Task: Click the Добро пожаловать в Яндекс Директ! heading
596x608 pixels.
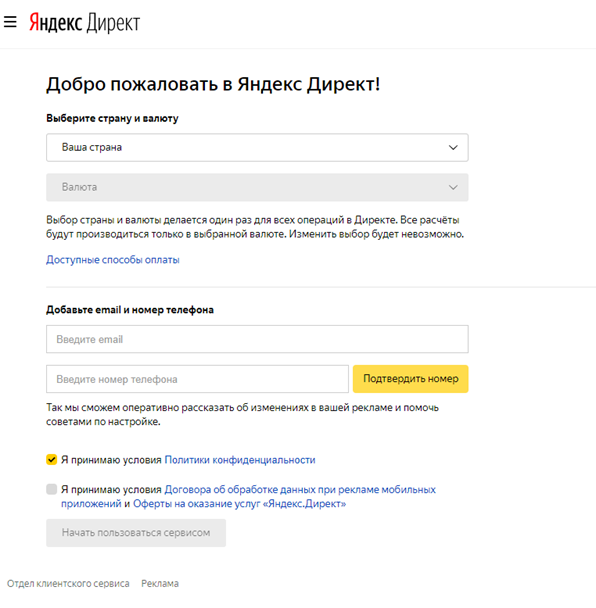Action: (x=213, y=85)
